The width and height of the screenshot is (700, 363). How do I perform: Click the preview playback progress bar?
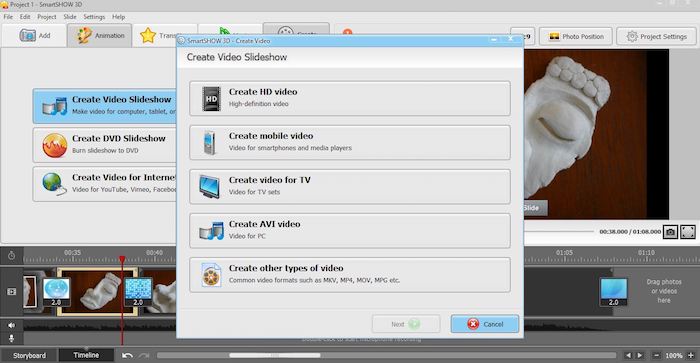[x=558, y=231]
